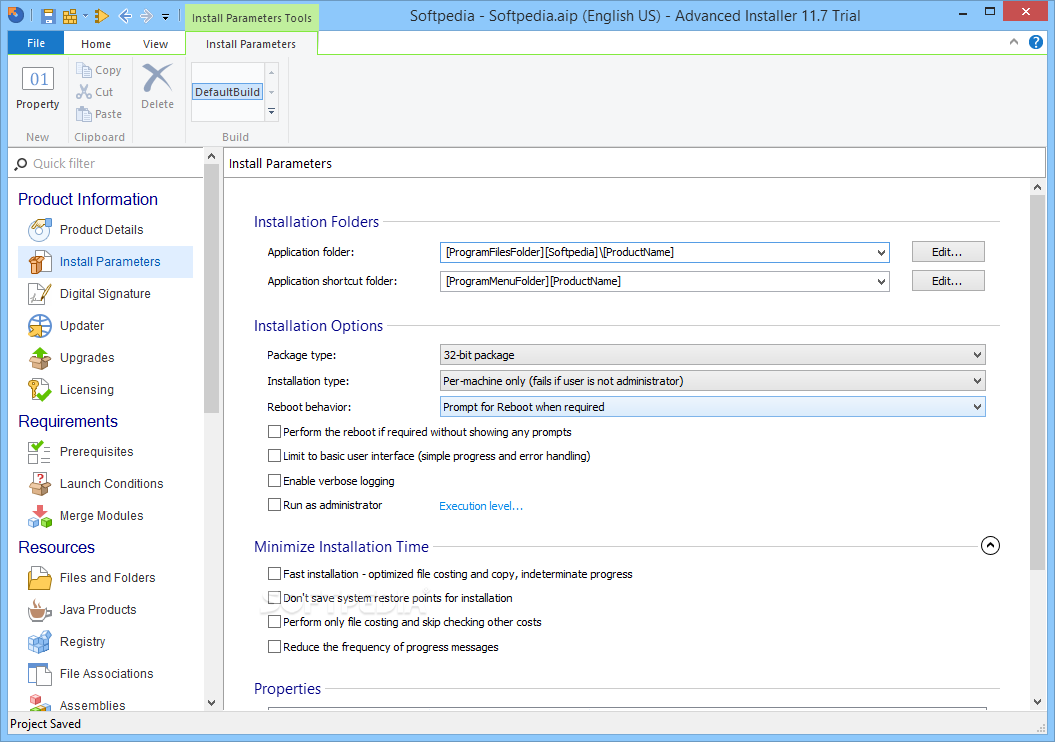
Task: Click the New Property icon in ribbon
Action: 38,88
